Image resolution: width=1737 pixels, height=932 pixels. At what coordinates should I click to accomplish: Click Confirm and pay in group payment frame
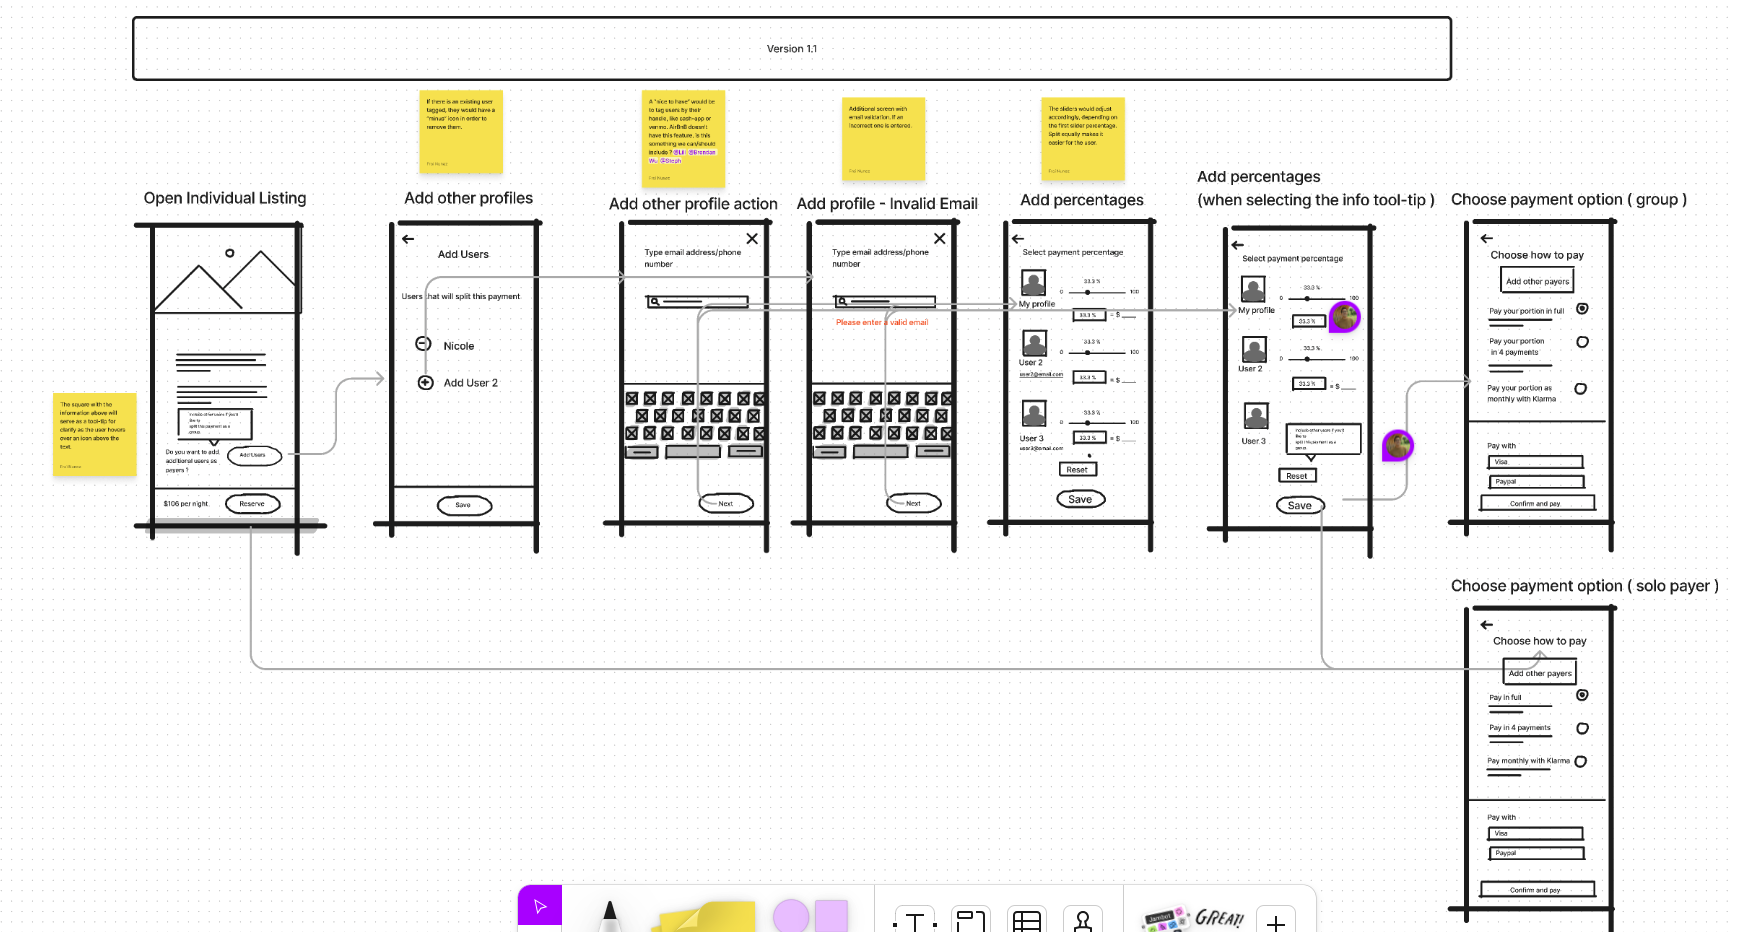tap(1536, 503)
